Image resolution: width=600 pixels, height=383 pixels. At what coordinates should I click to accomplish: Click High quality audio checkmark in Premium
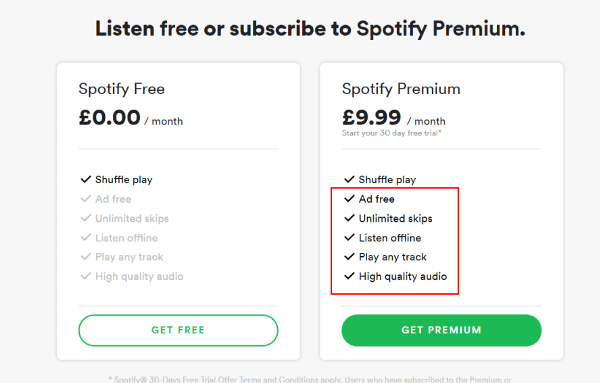tap(349, 276)
